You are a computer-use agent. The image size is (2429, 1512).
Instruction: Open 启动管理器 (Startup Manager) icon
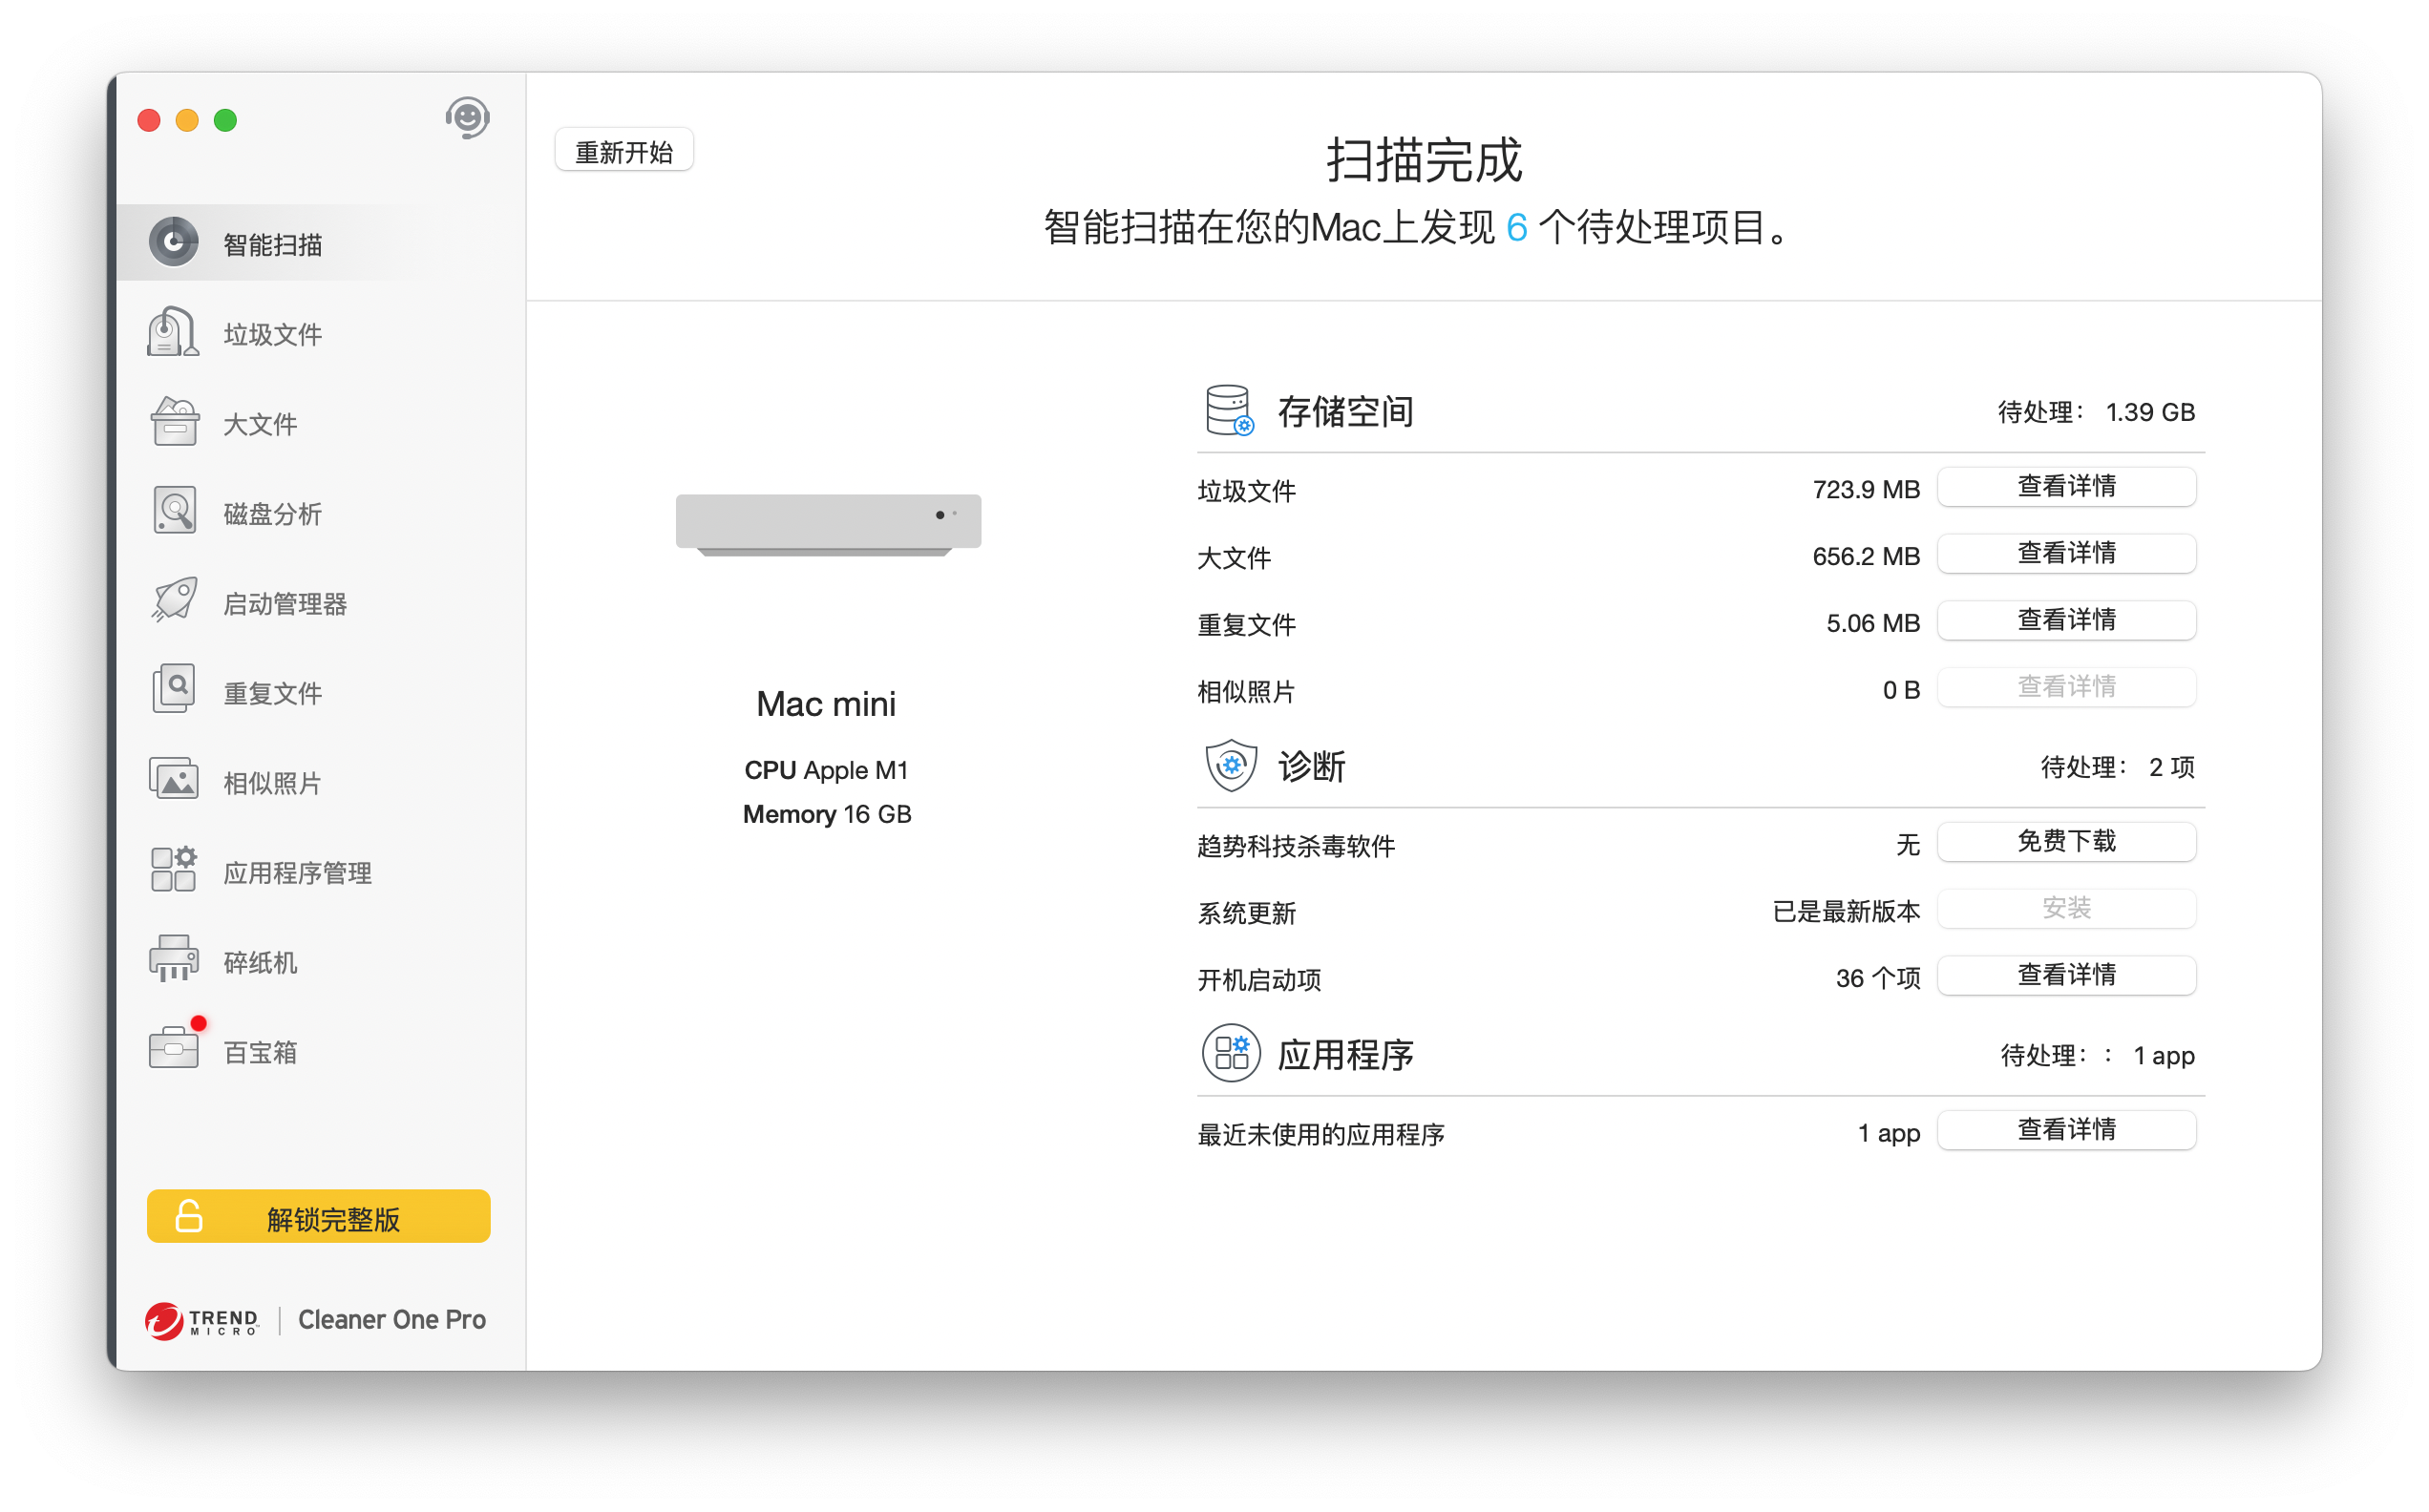[171, 601]
